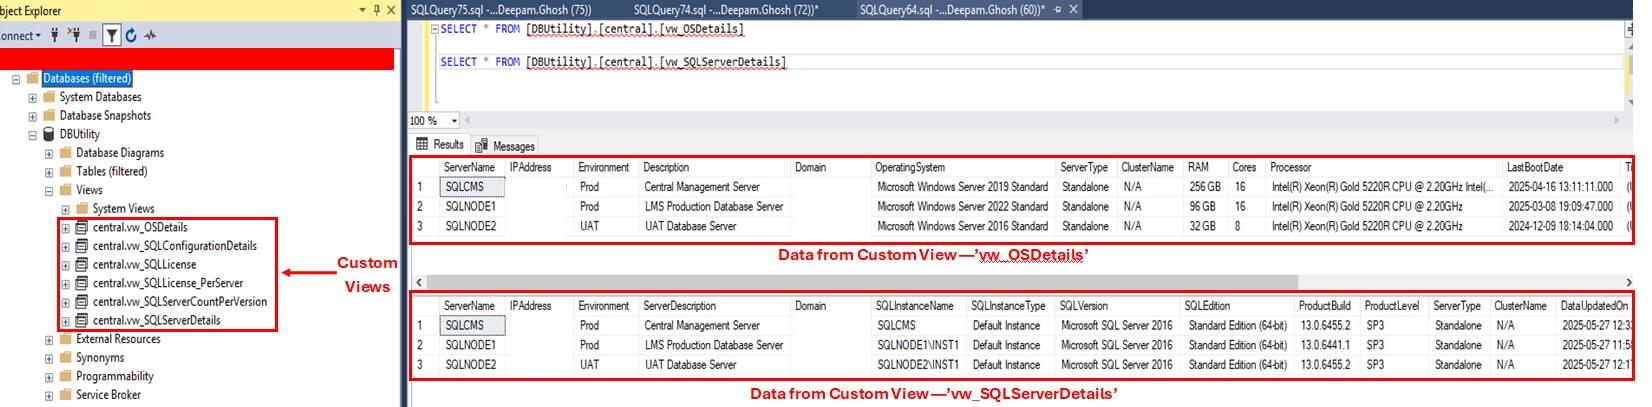The height and width of the screenshot is (407, 1652).
Task: Click the LastBootDate column header
Action: pos(1535,168)
